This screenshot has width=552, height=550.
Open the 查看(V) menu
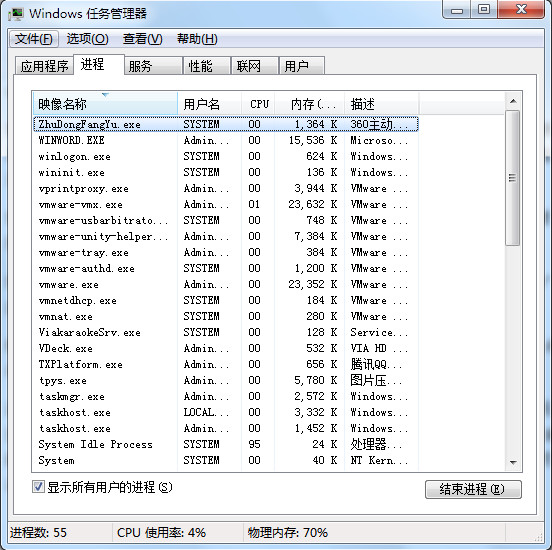tap(143, 39)
